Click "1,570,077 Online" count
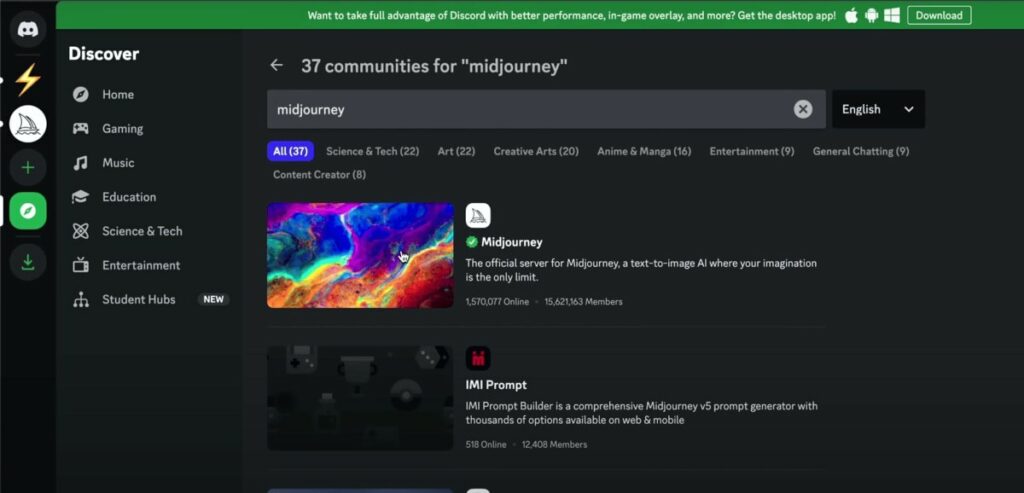 click(497, 302)
